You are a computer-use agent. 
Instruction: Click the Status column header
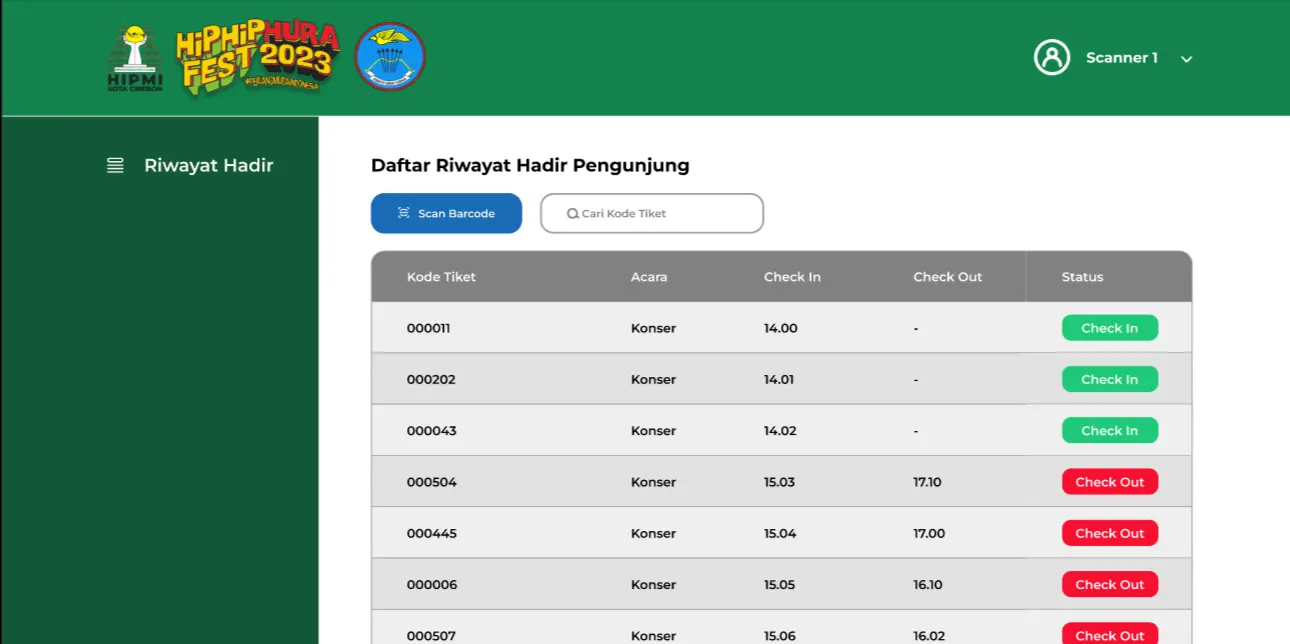click(x=1082, y=277)
